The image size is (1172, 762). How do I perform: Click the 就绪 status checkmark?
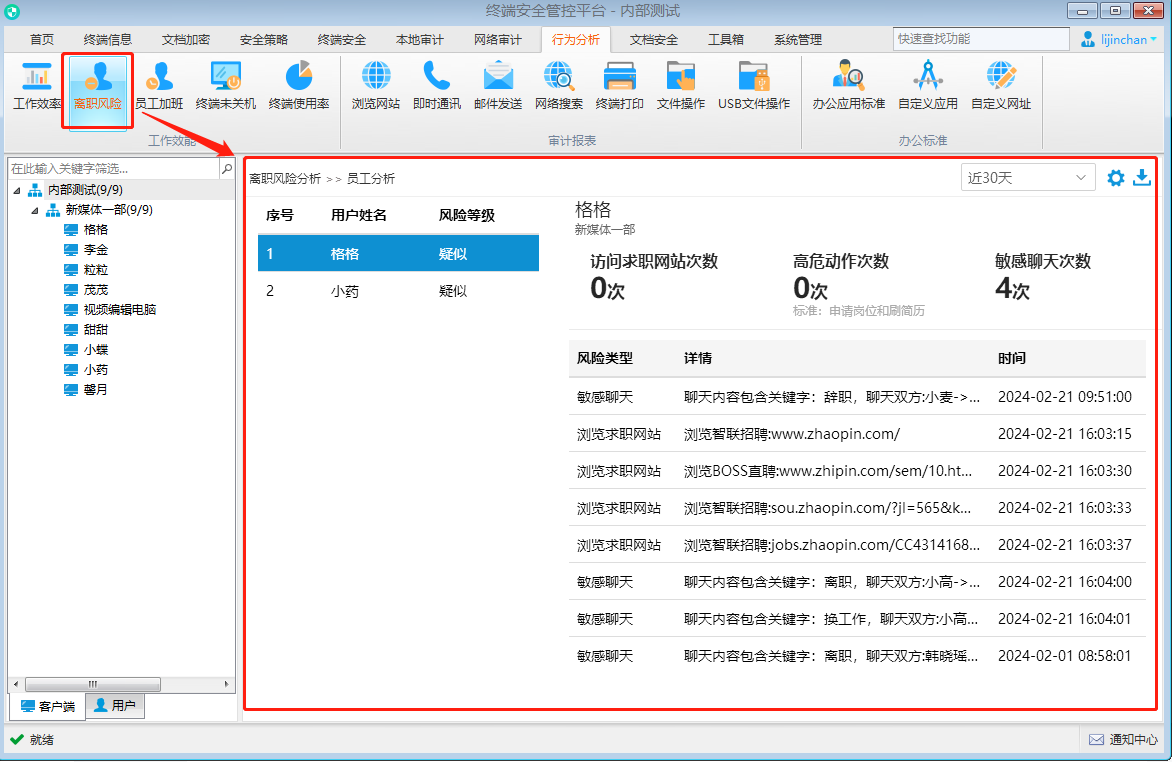(16, 740)
